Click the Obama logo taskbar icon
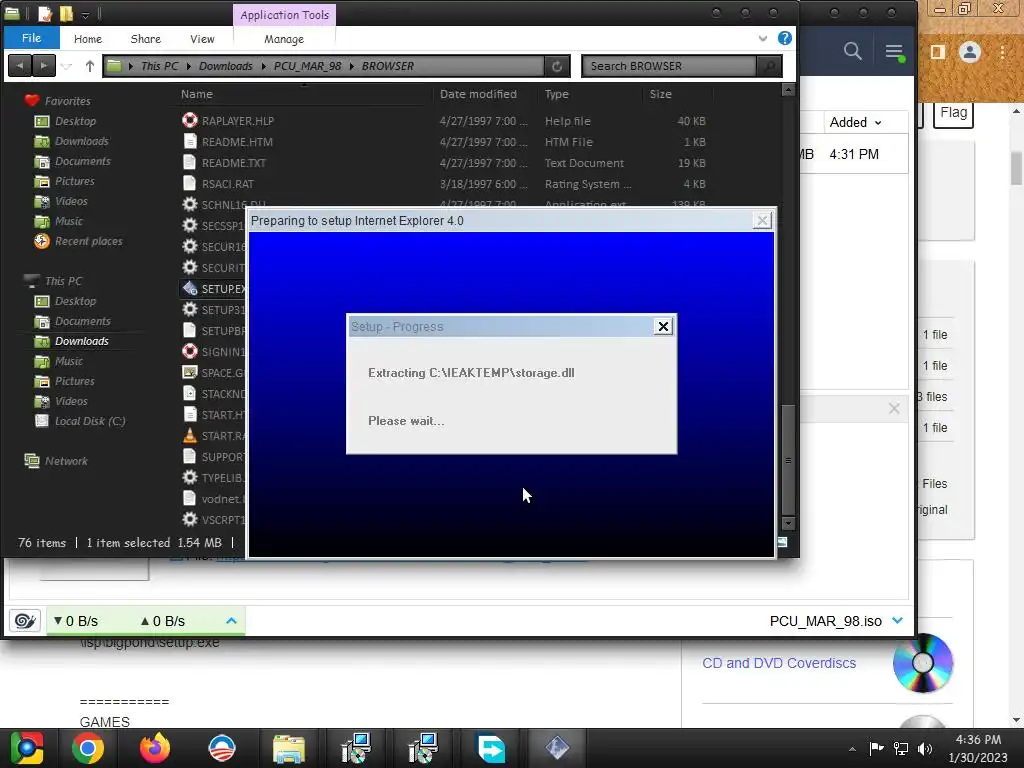 pyautogui.click(x=222, y=748)
